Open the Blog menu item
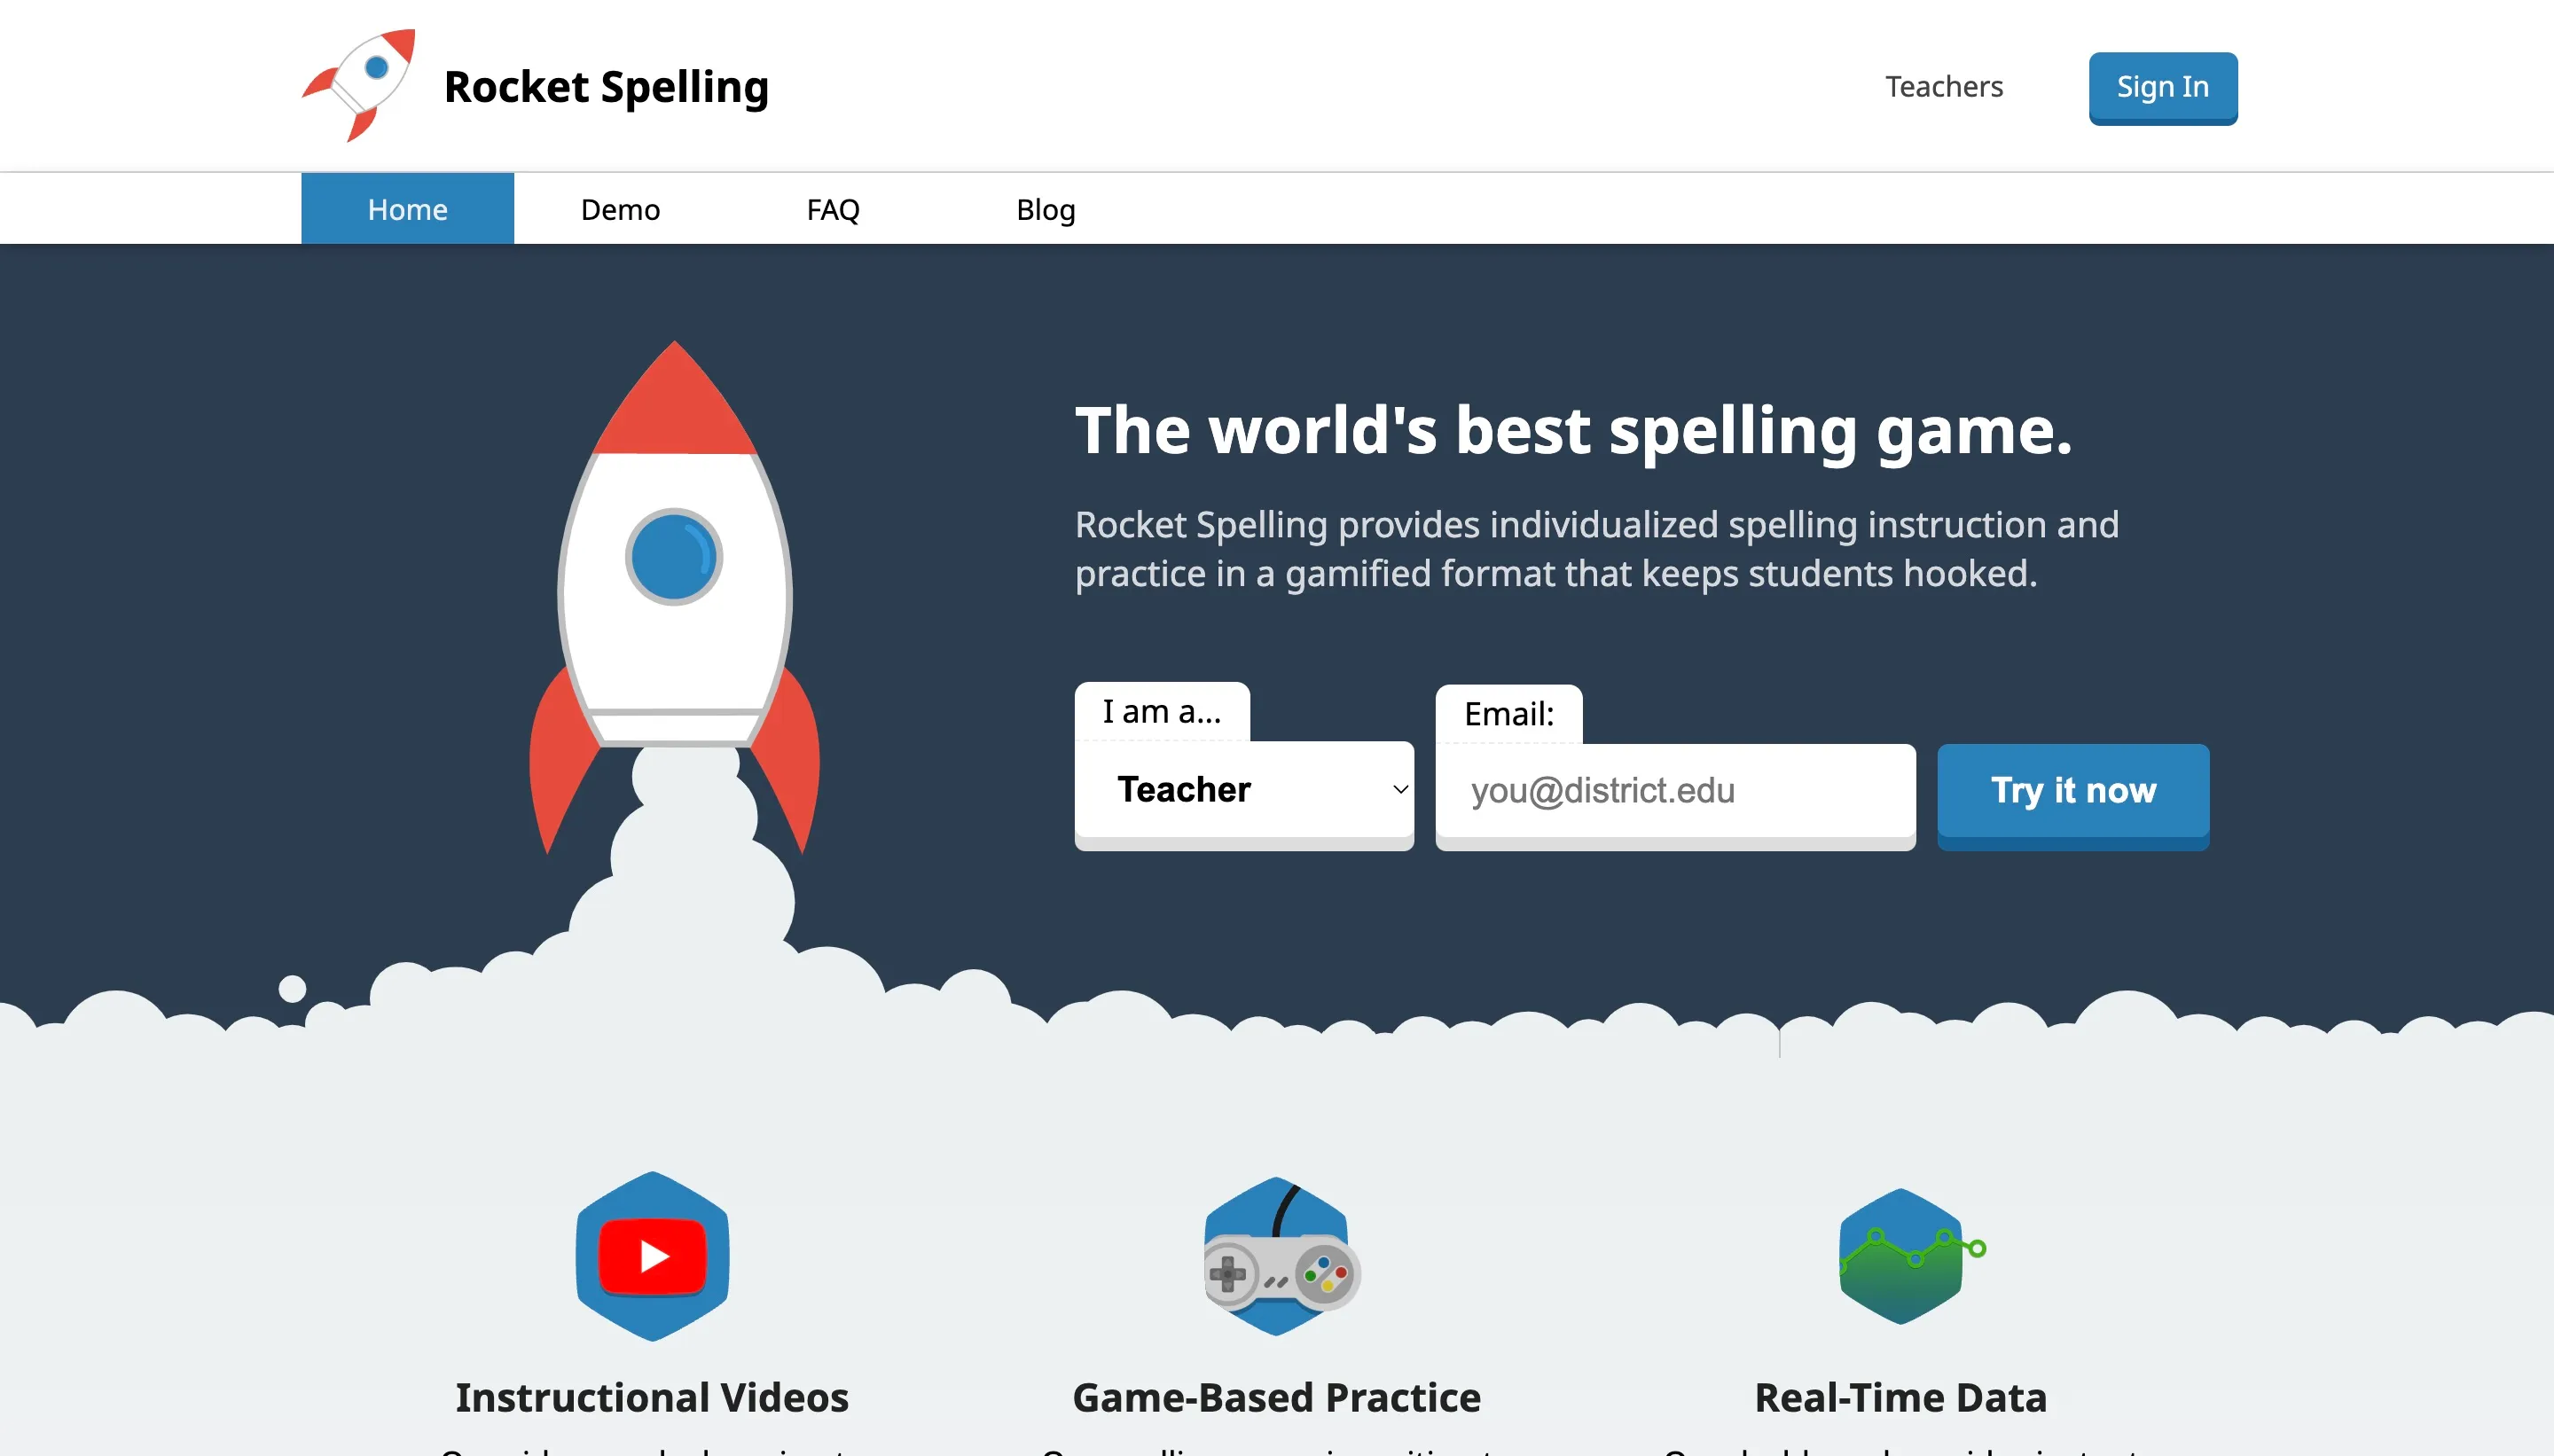Viewport: 2554px width, 1456px height. (1046, 207)
